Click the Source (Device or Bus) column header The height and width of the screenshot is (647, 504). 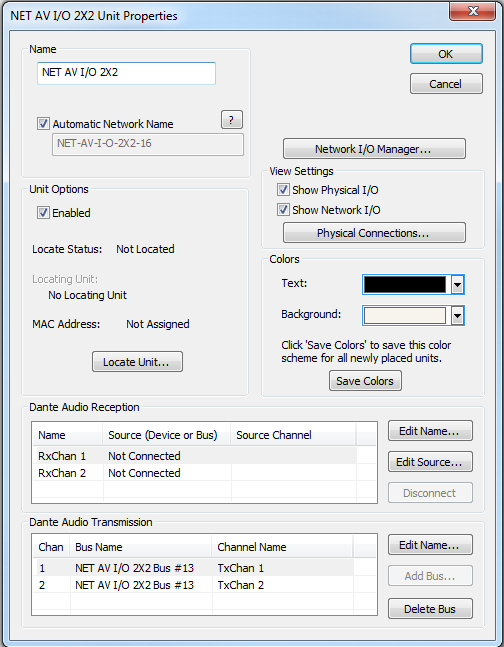[x=167, y=435]
